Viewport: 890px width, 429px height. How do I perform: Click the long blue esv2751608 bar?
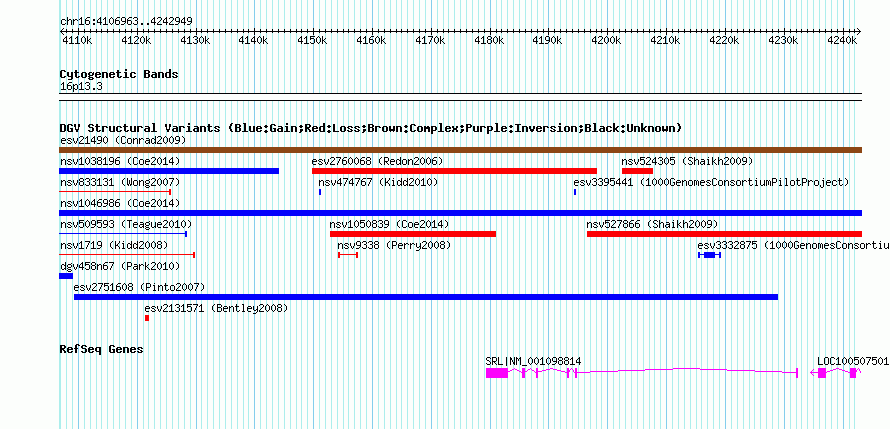coord(426,297)
